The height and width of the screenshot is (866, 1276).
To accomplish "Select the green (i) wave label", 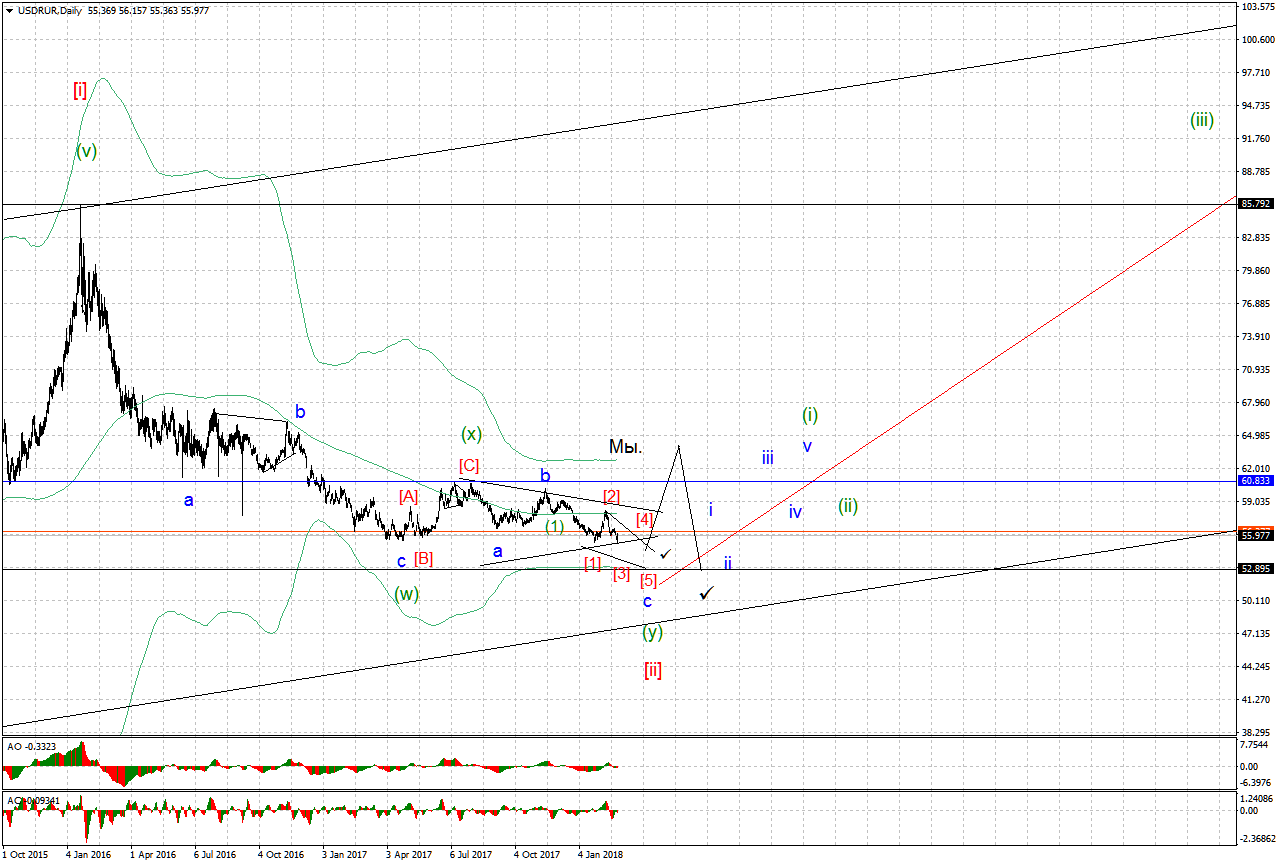I will pyautogui.click(x=810, y=414).
